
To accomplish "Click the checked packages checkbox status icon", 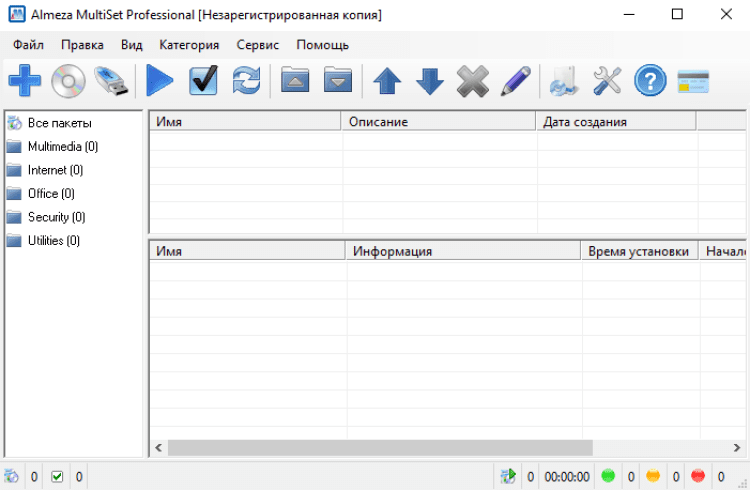I will point(57,477).
